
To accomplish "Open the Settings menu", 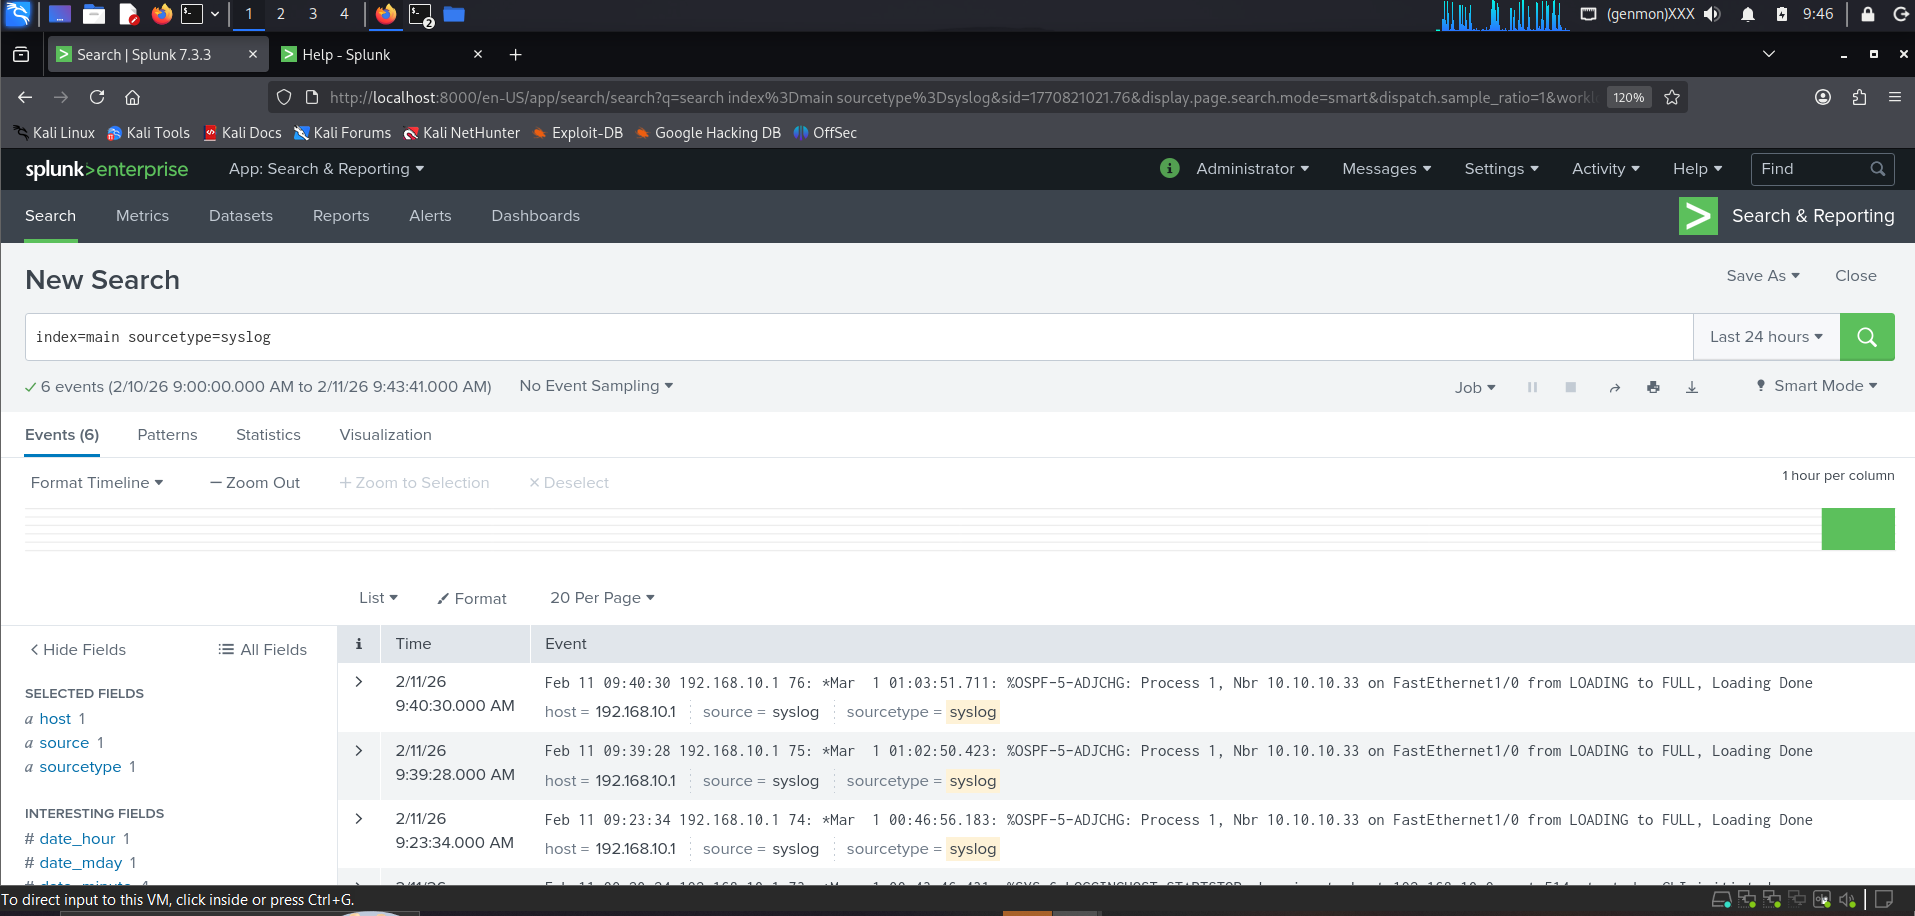I will click(1500, 168).
